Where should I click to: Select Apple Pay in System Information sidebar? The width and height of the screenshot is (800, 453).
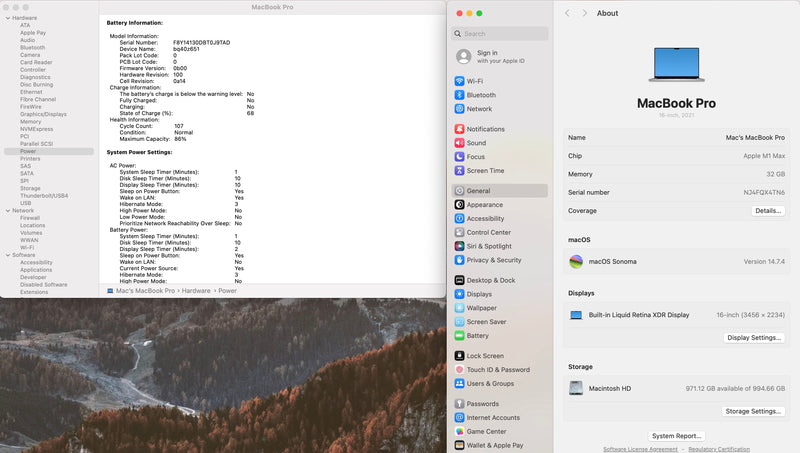click(x=33, y=33)
